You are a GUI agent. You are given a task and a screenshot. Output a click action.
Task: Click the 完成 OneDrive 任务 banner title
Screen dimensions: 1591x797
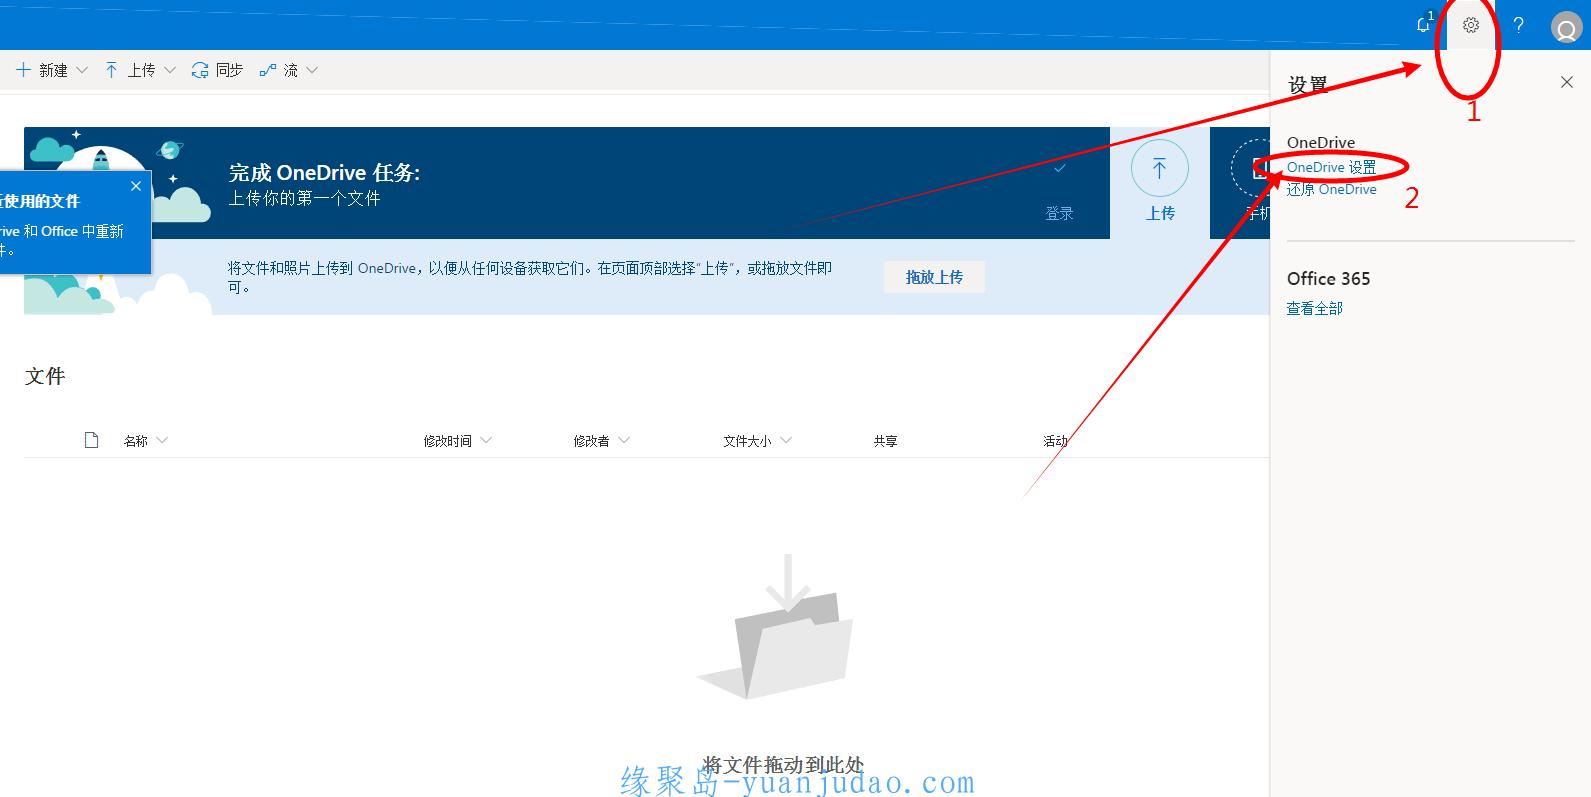(324, 173)
